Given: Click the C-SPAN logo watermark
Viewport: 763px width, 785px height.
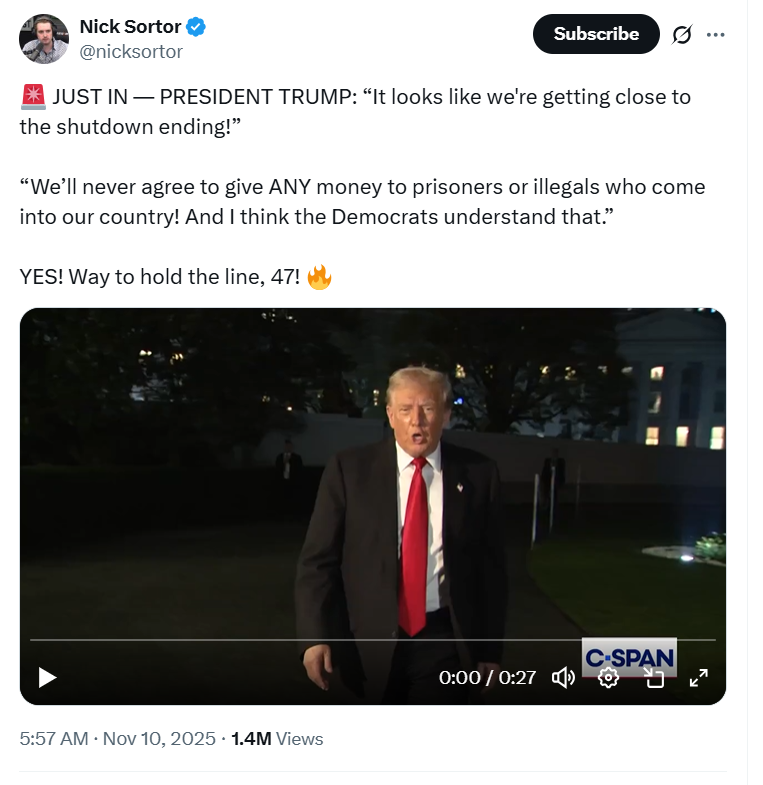Looking at the screenshot, I should click(x=629, y=657).
